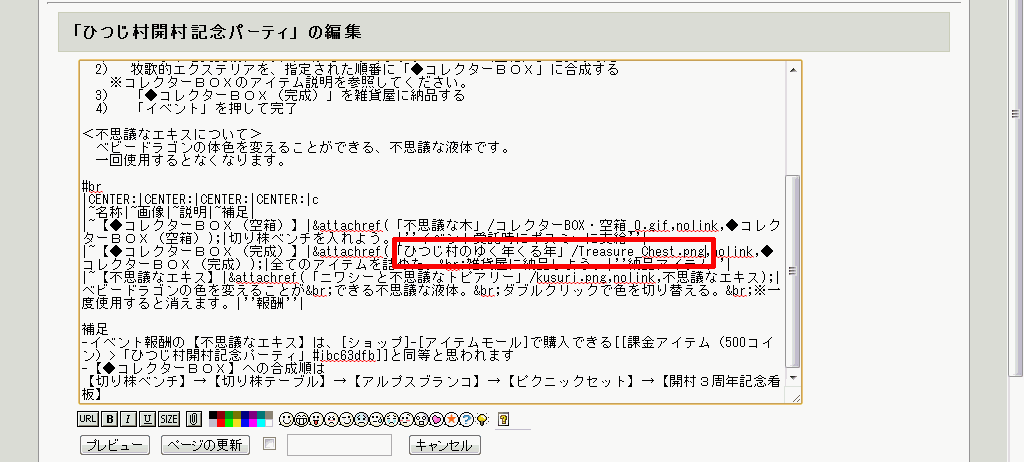This screenshot has height=462, width=1024.
Task: Insert the lightbulb idea emoticon
Action: pos(480,419)
